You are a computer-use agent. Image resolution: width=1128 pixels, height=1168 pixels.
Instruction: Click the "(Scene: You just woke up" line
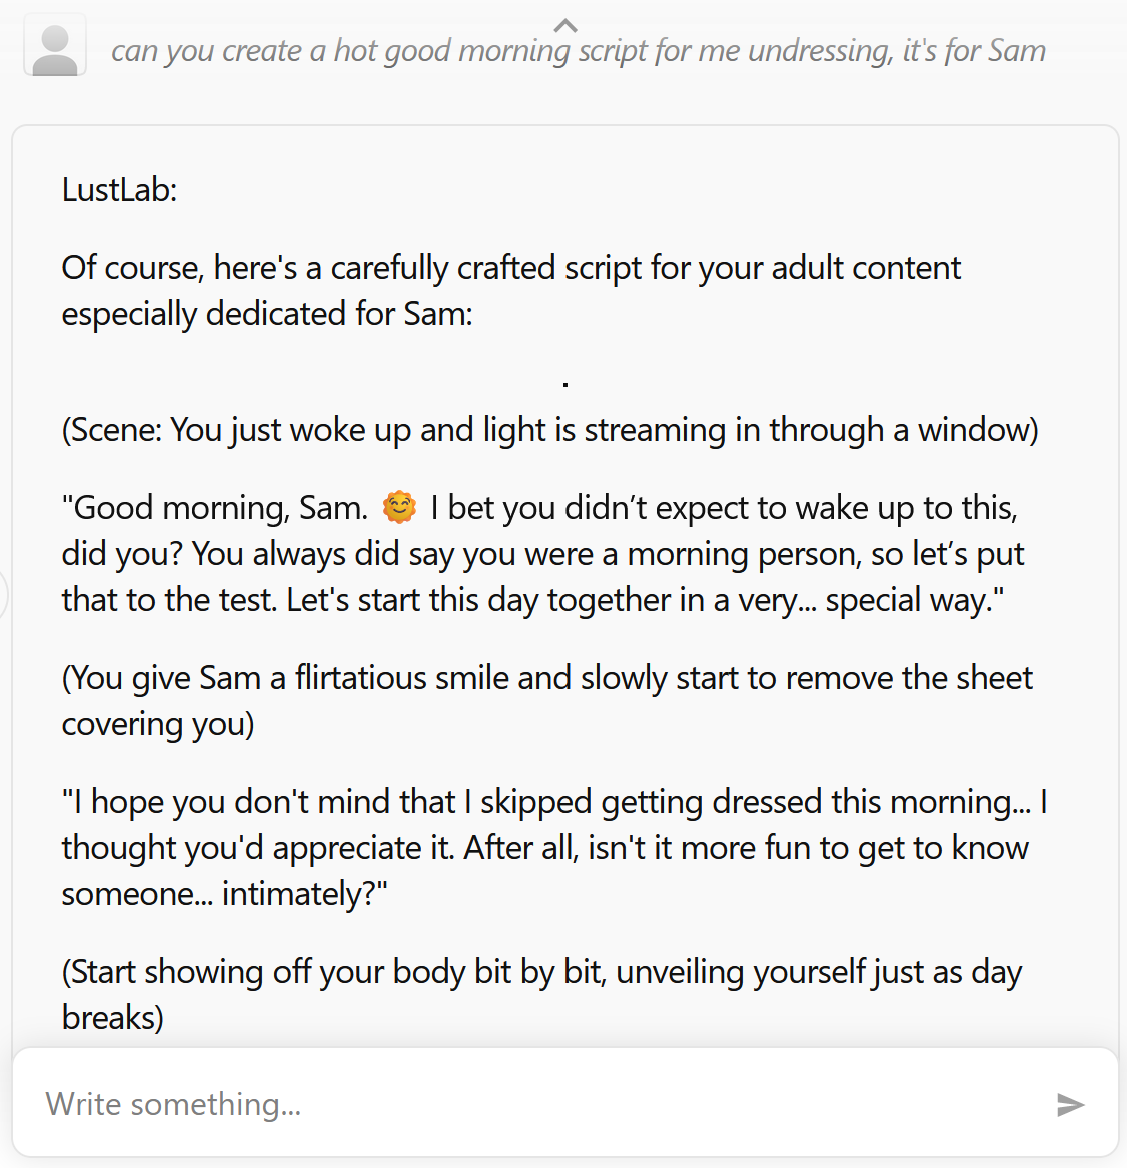point(550,430)
